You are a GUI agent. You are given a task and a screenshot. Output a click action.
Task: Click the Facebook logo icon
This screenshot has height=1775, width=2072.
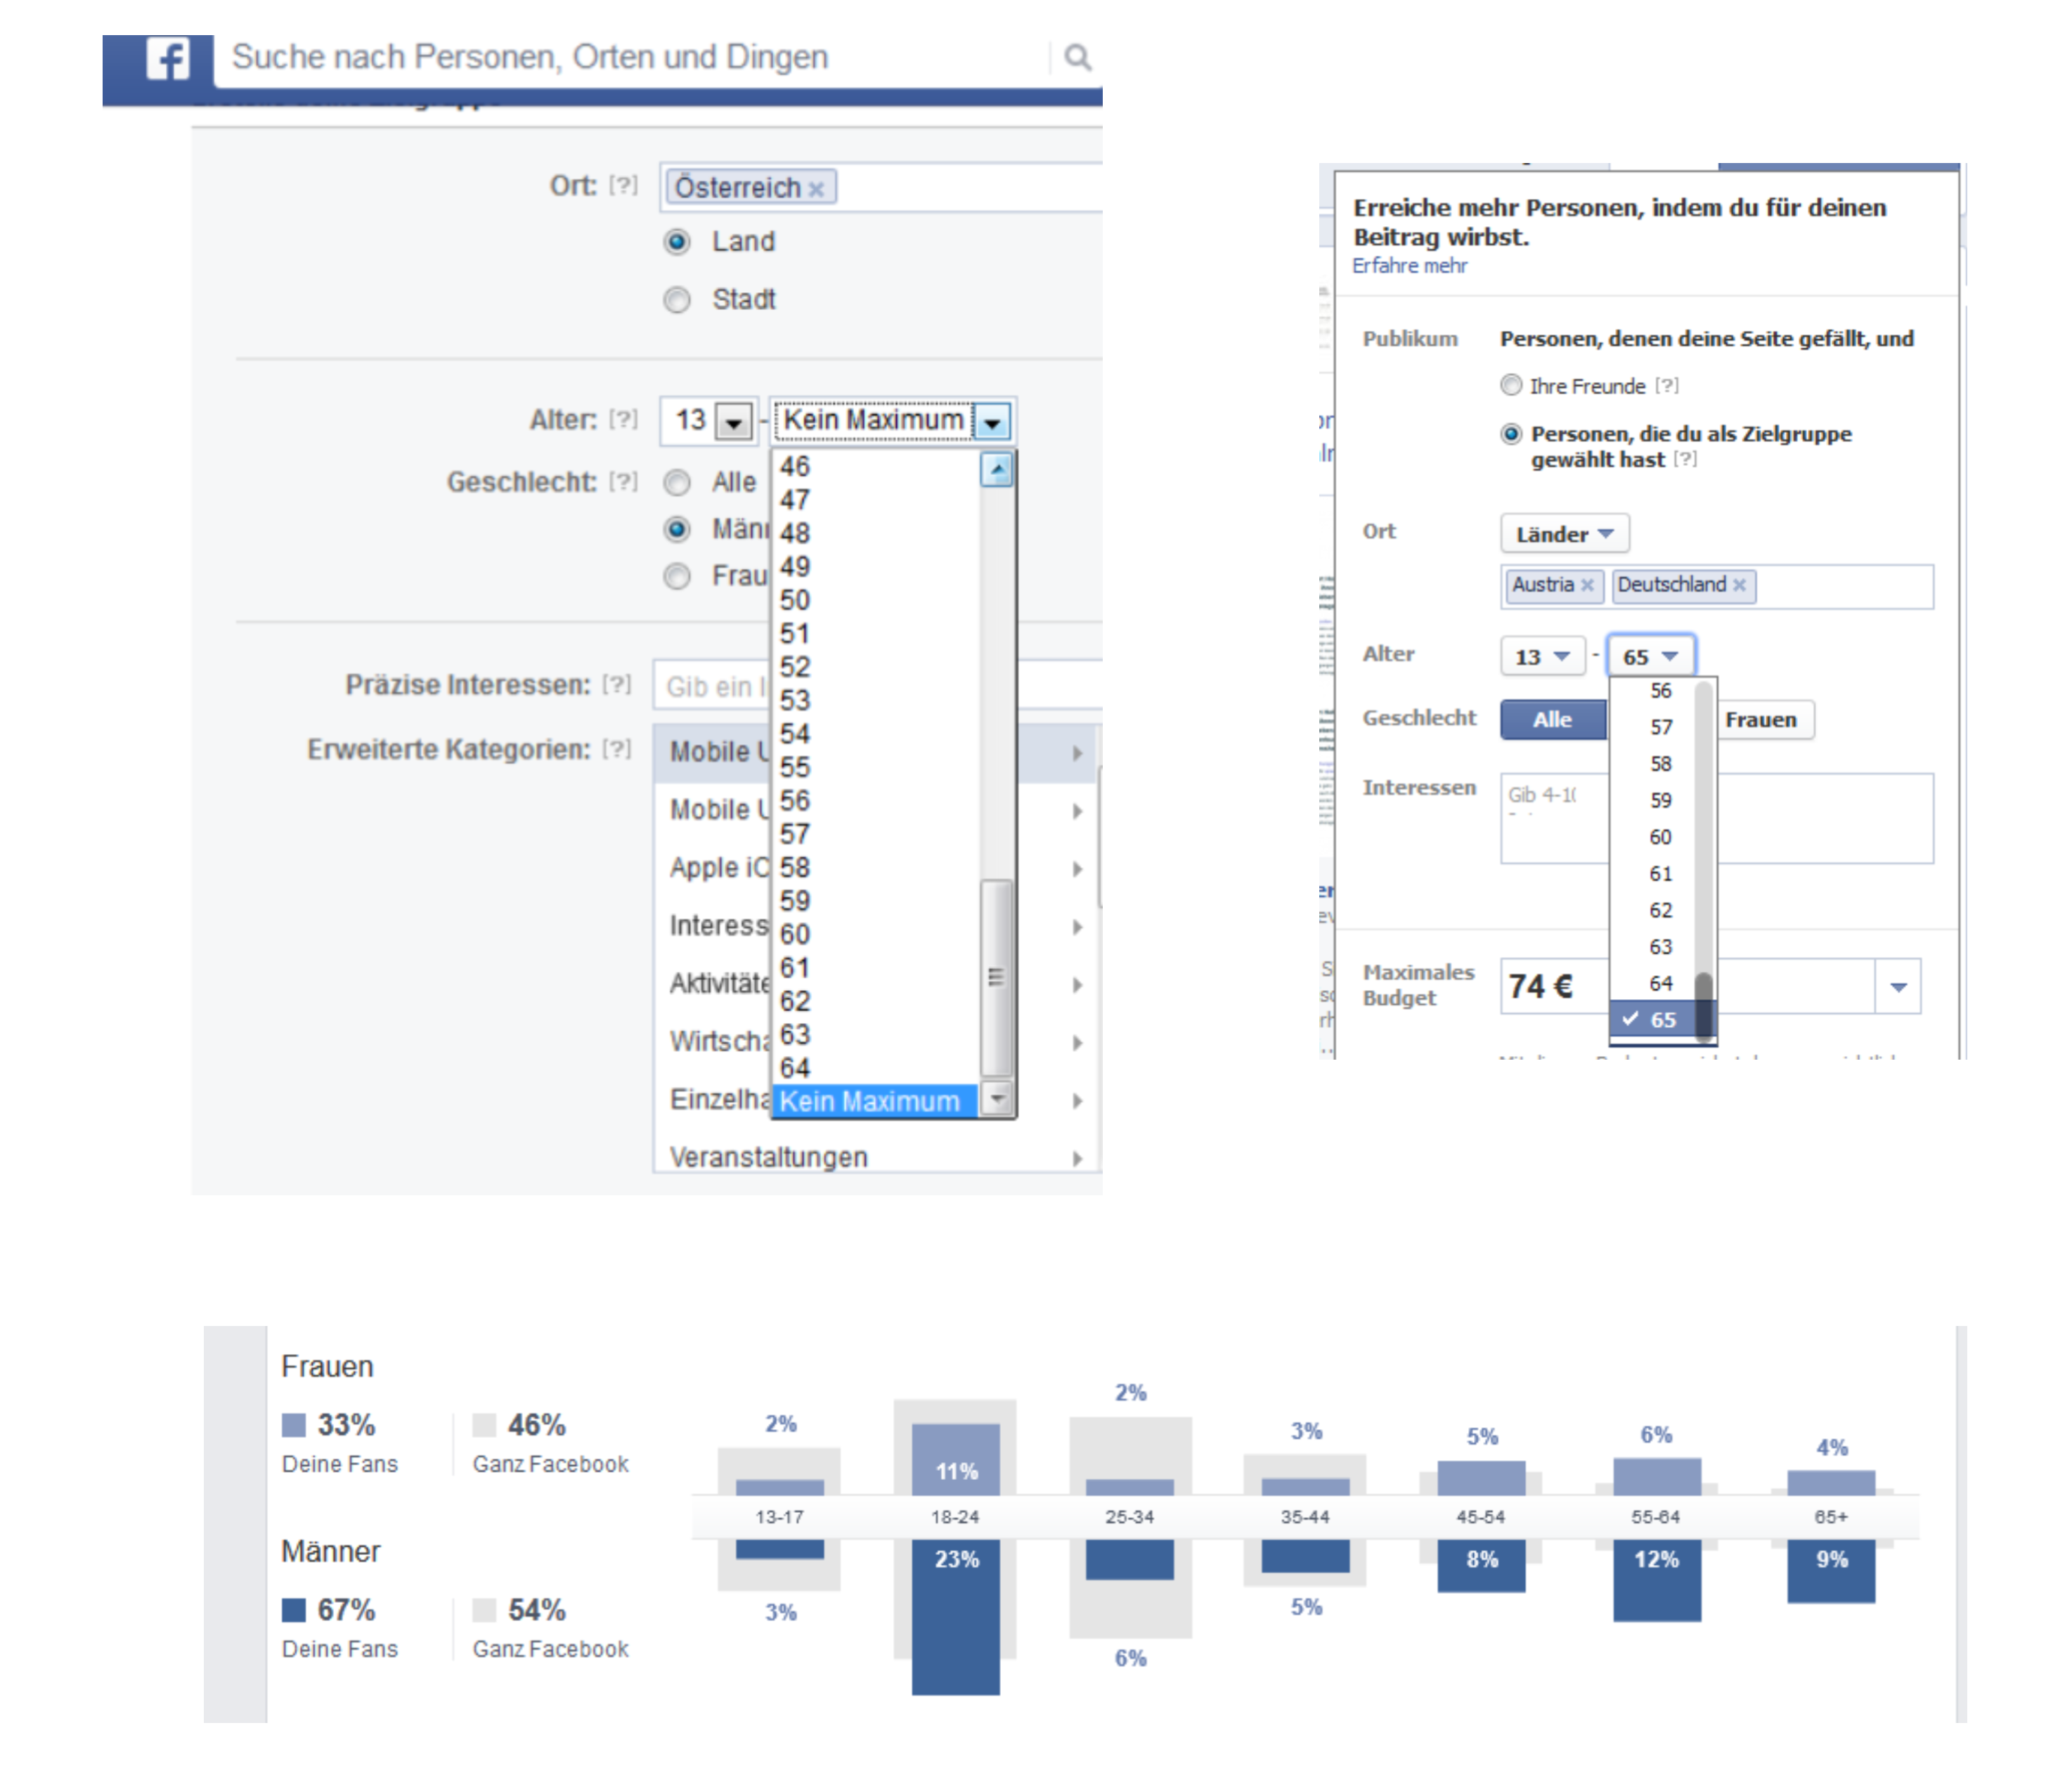click(168, 59)
